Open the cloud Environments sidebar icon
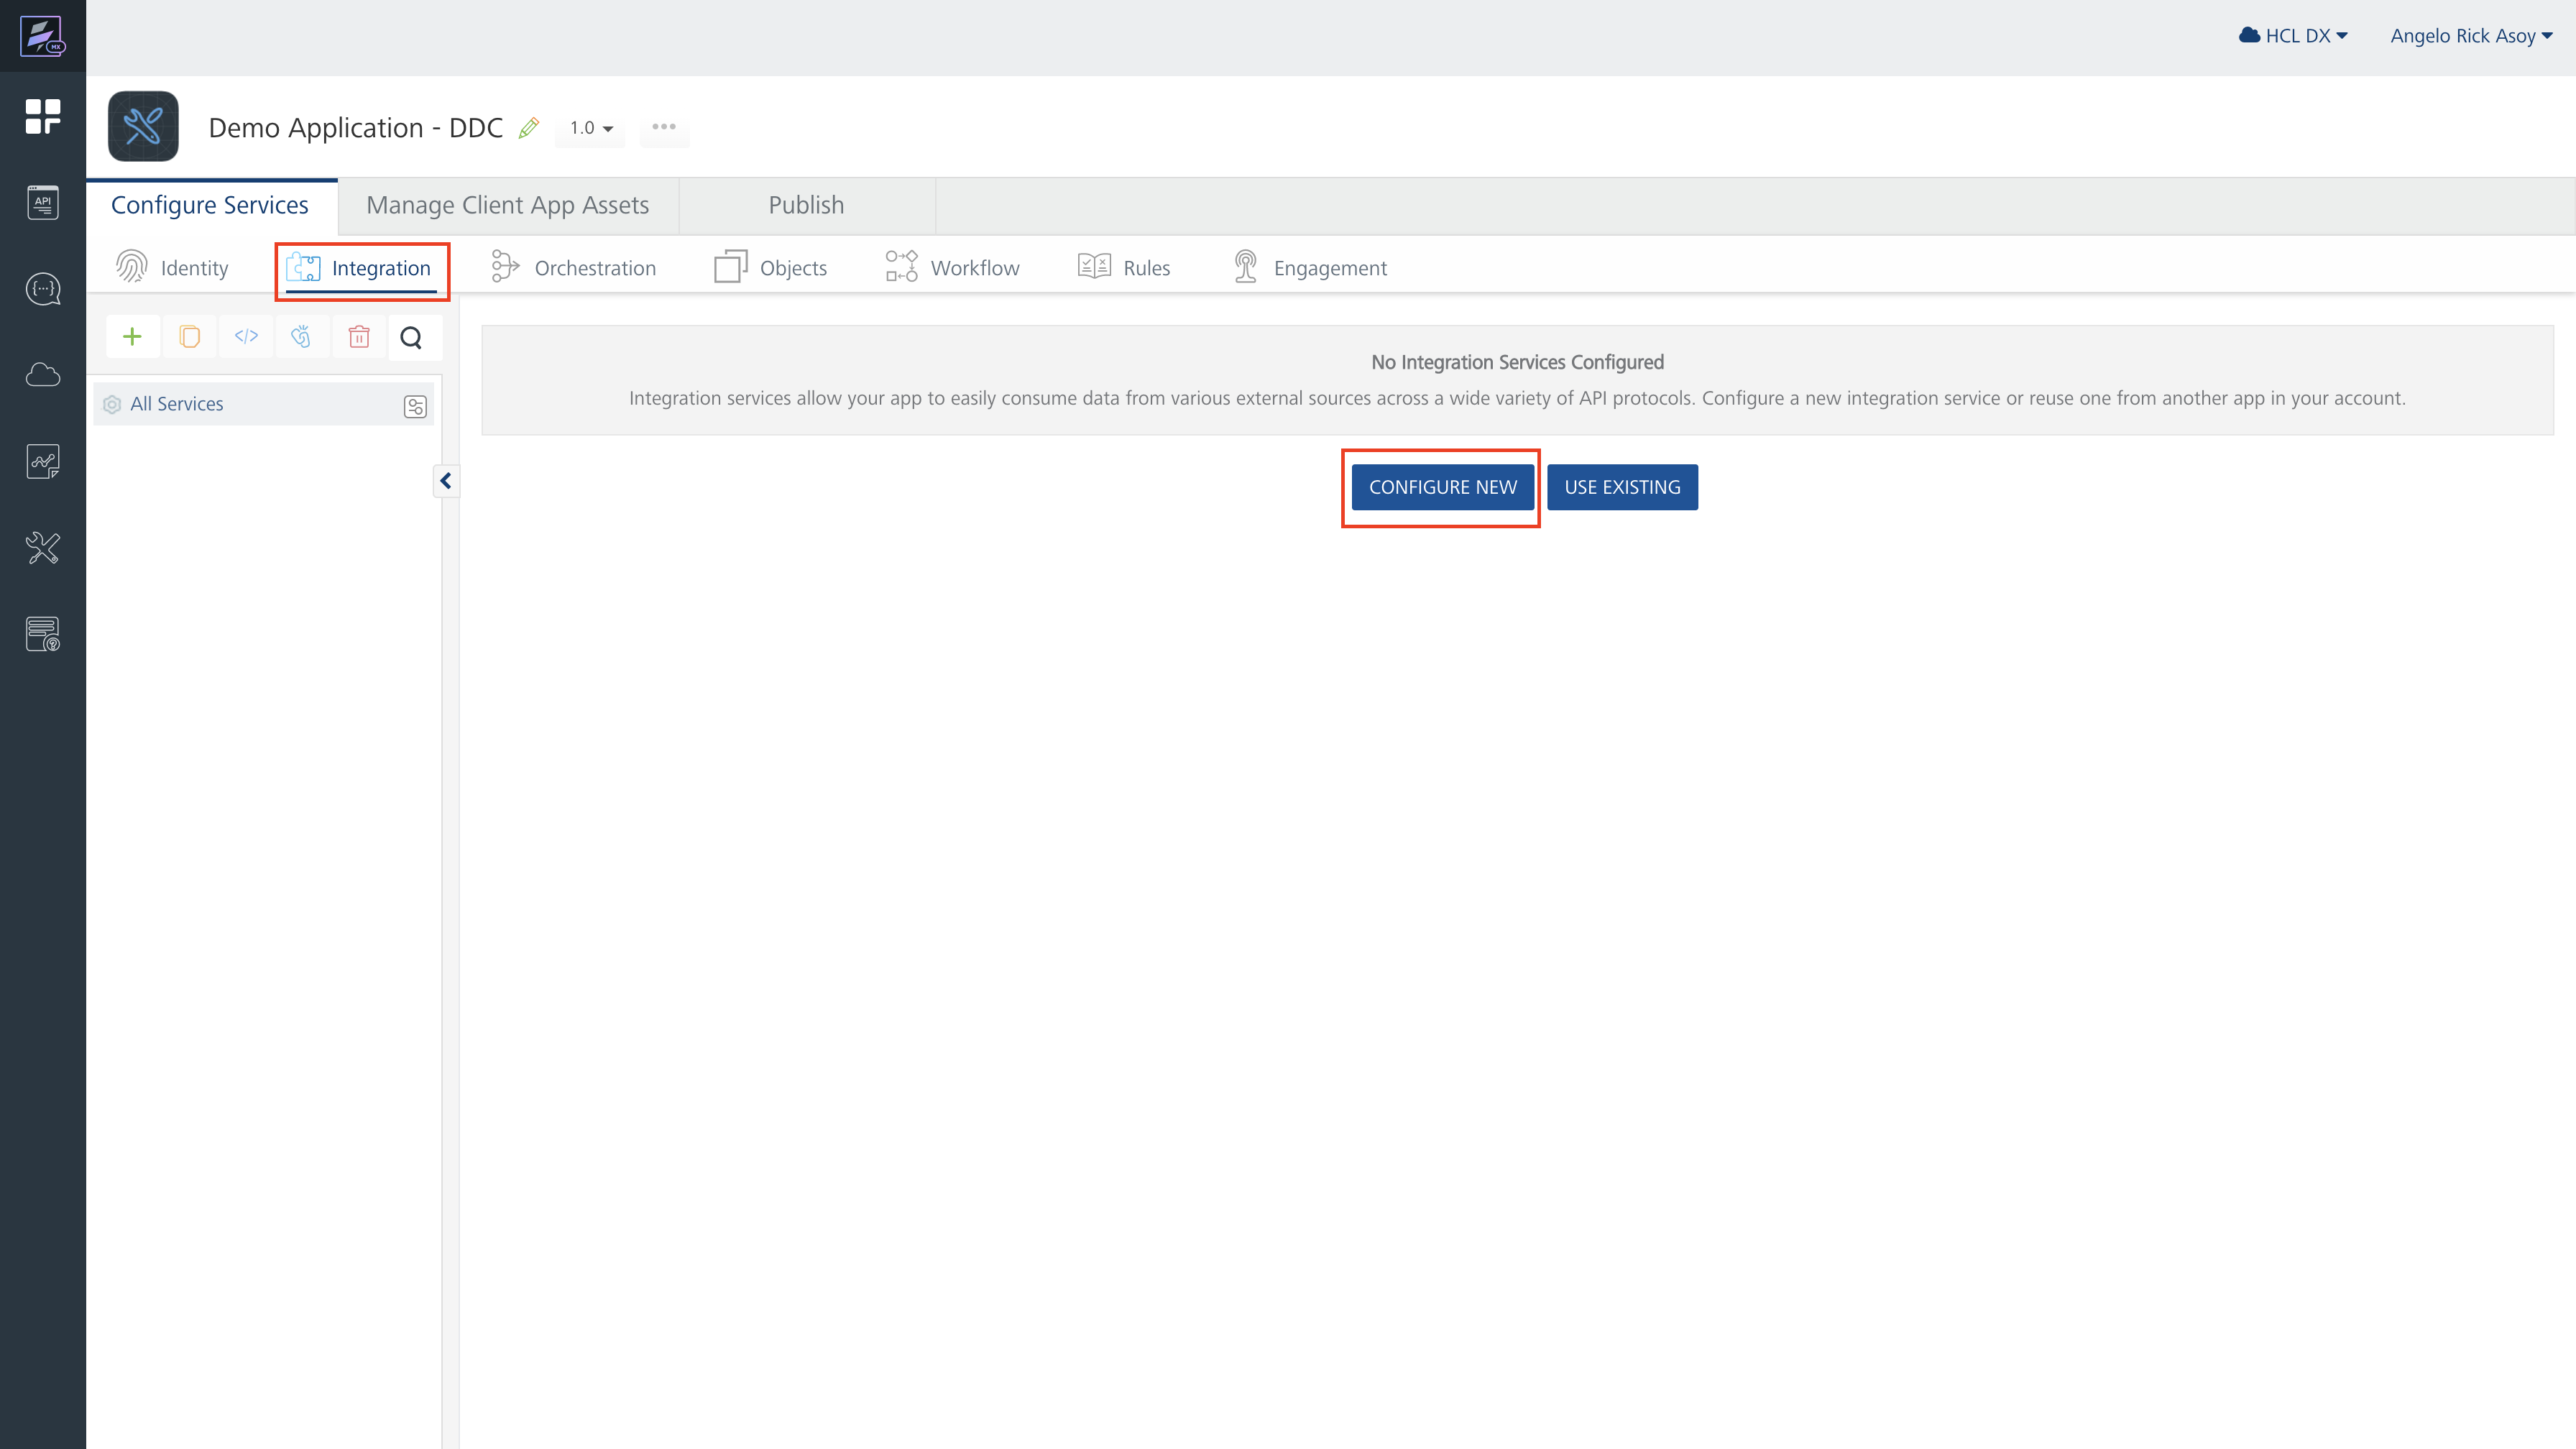2576x1449 pixels. click(43, 375)
